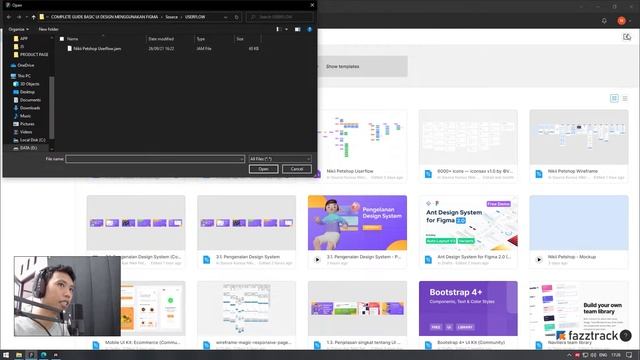Open the address path history dropdown
The height and width of the screenshot is (360, 640).
click(225, 17)
